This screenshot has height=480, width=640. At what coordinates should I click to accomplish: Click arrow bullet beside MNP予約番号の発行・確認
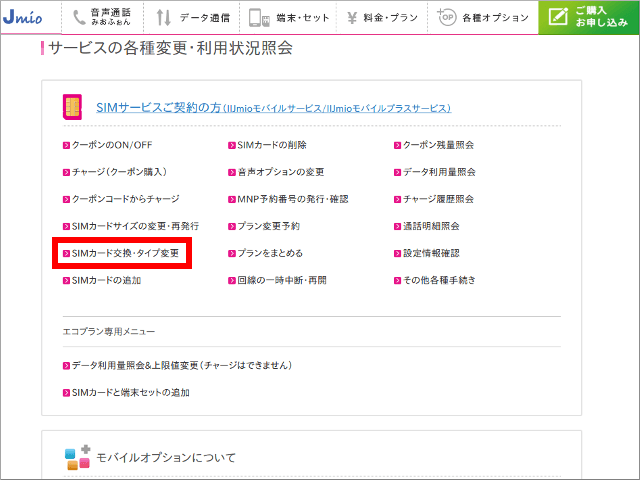[x=232, y=200]
